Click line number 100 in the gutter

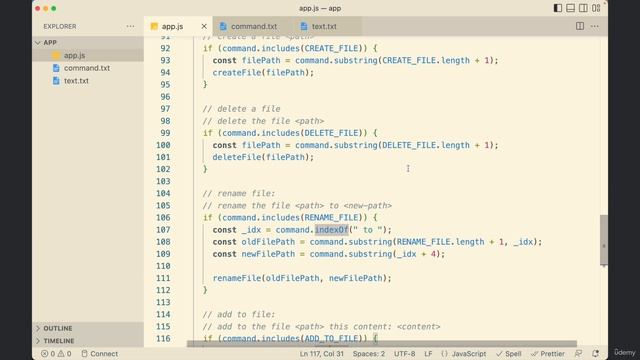pos(163,145)
